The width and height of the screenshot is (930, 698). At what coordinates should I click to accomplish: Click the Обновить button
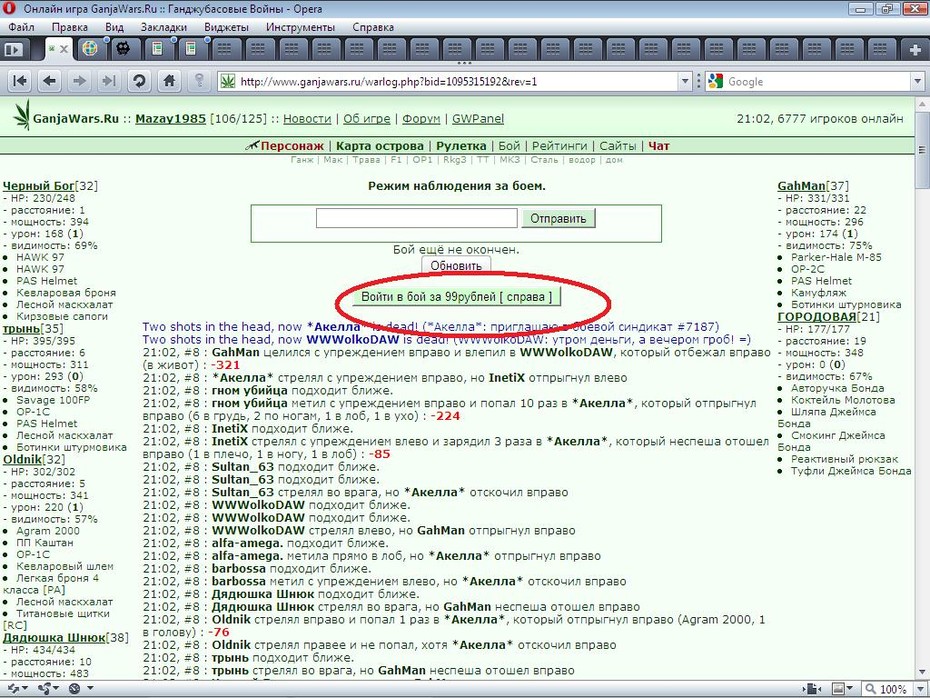pyautogui.click(x=456, y=266)
